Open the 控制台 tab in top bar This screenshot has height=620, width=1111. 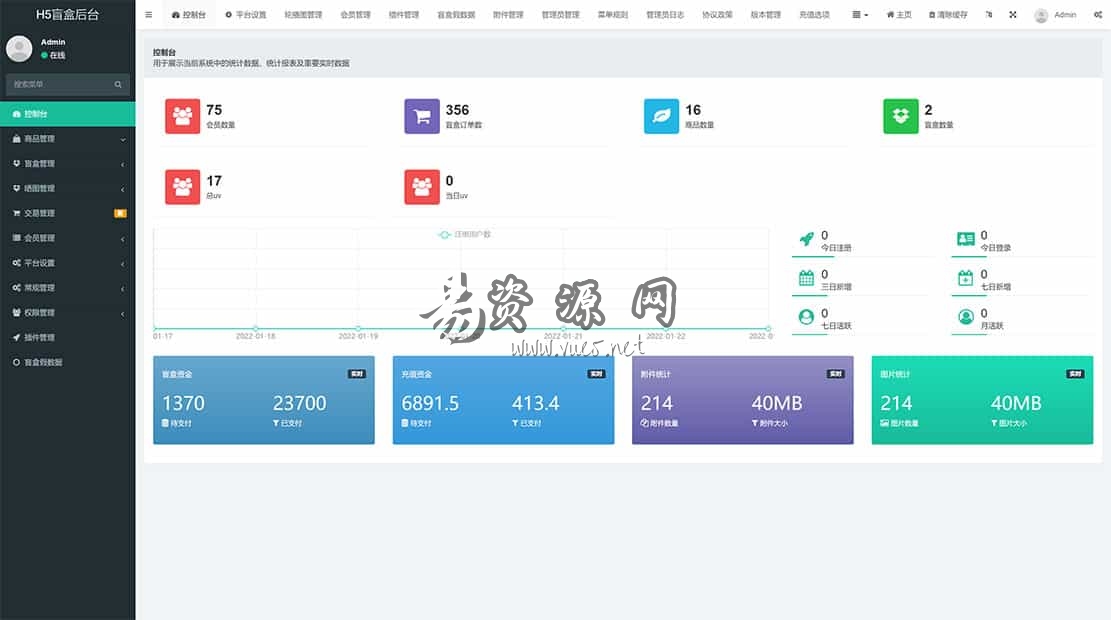pyautogui.click(x=188, y=14)
